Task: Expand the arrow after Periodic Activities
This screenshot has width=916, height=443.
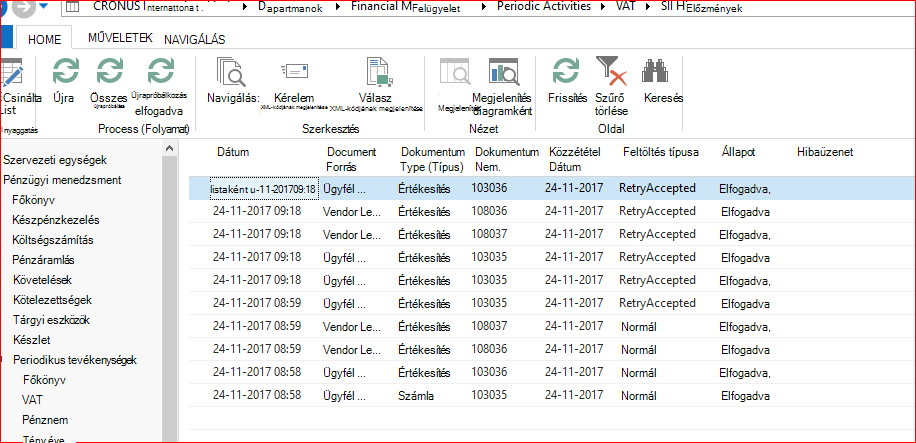Action: pyautogui.click(x=603, y=7)
